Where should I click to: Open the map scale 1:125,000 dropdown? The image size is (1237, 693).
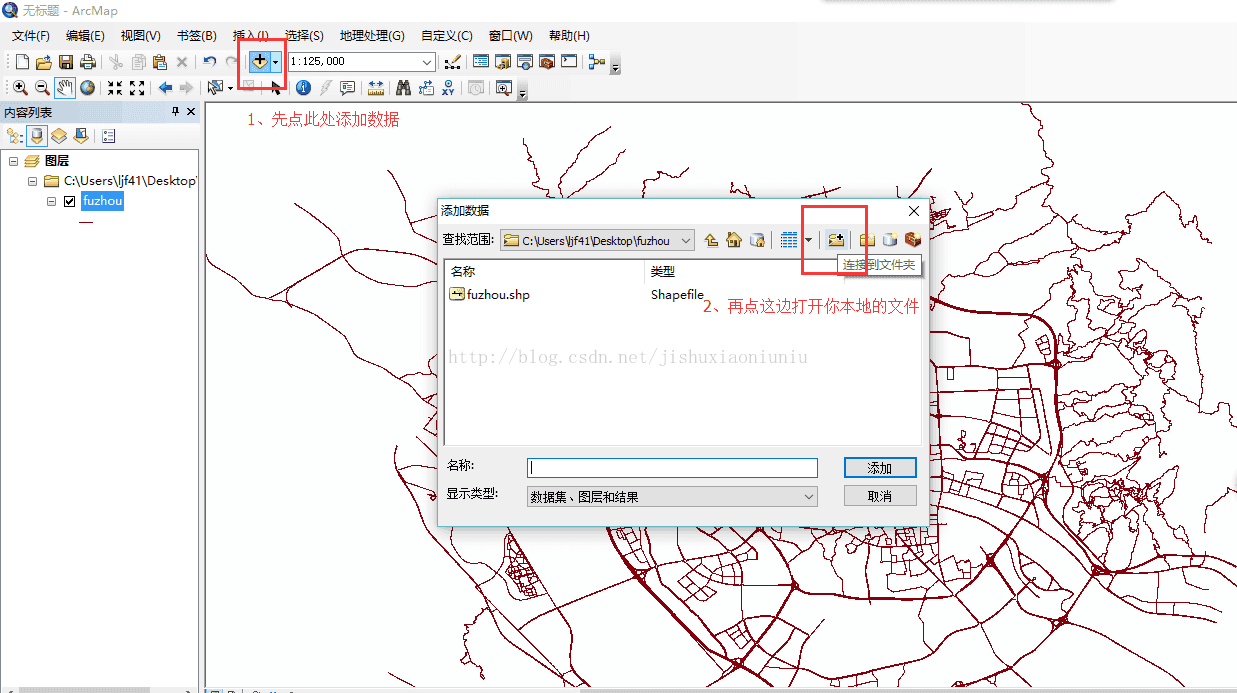pyautogui.click(x=427, y=62)
